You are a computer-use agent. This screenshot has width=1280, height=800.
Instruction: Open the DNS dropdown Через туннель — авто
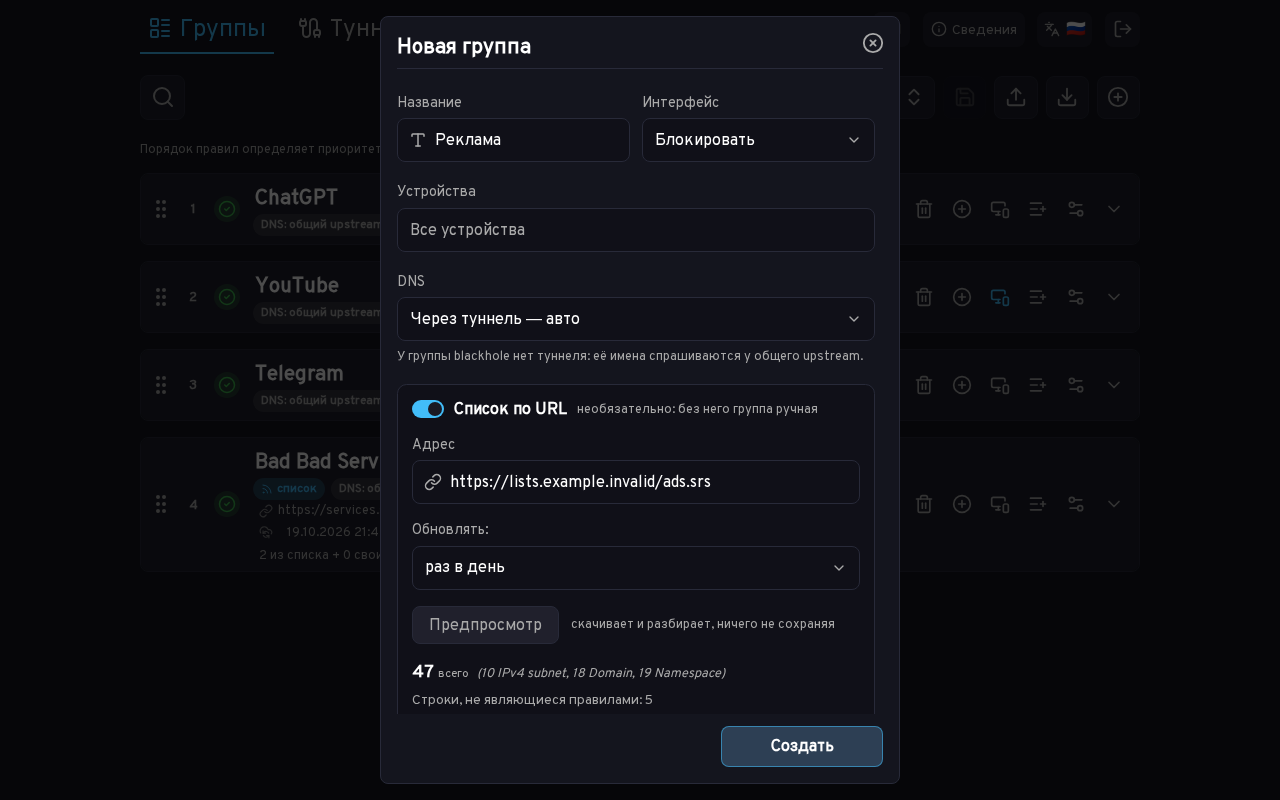[636, 319]
